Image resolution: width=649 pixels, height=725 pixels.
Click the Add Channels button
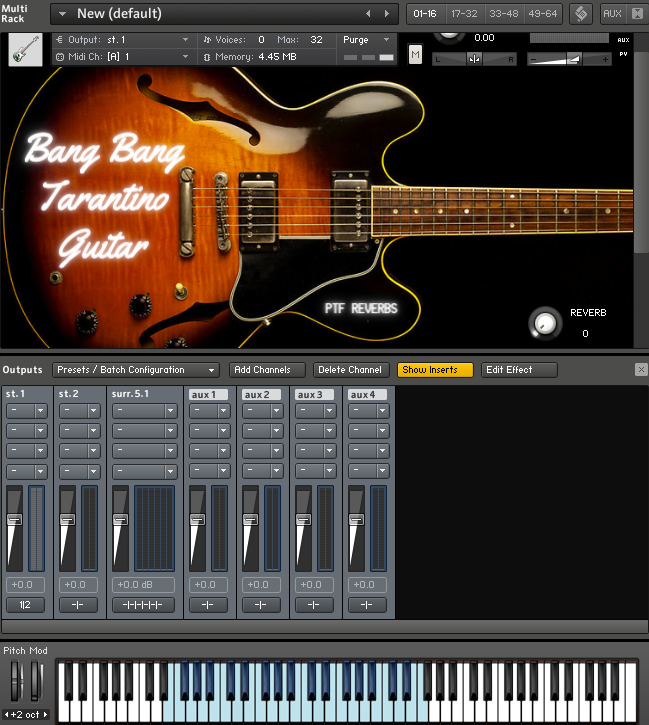(265, 370)
